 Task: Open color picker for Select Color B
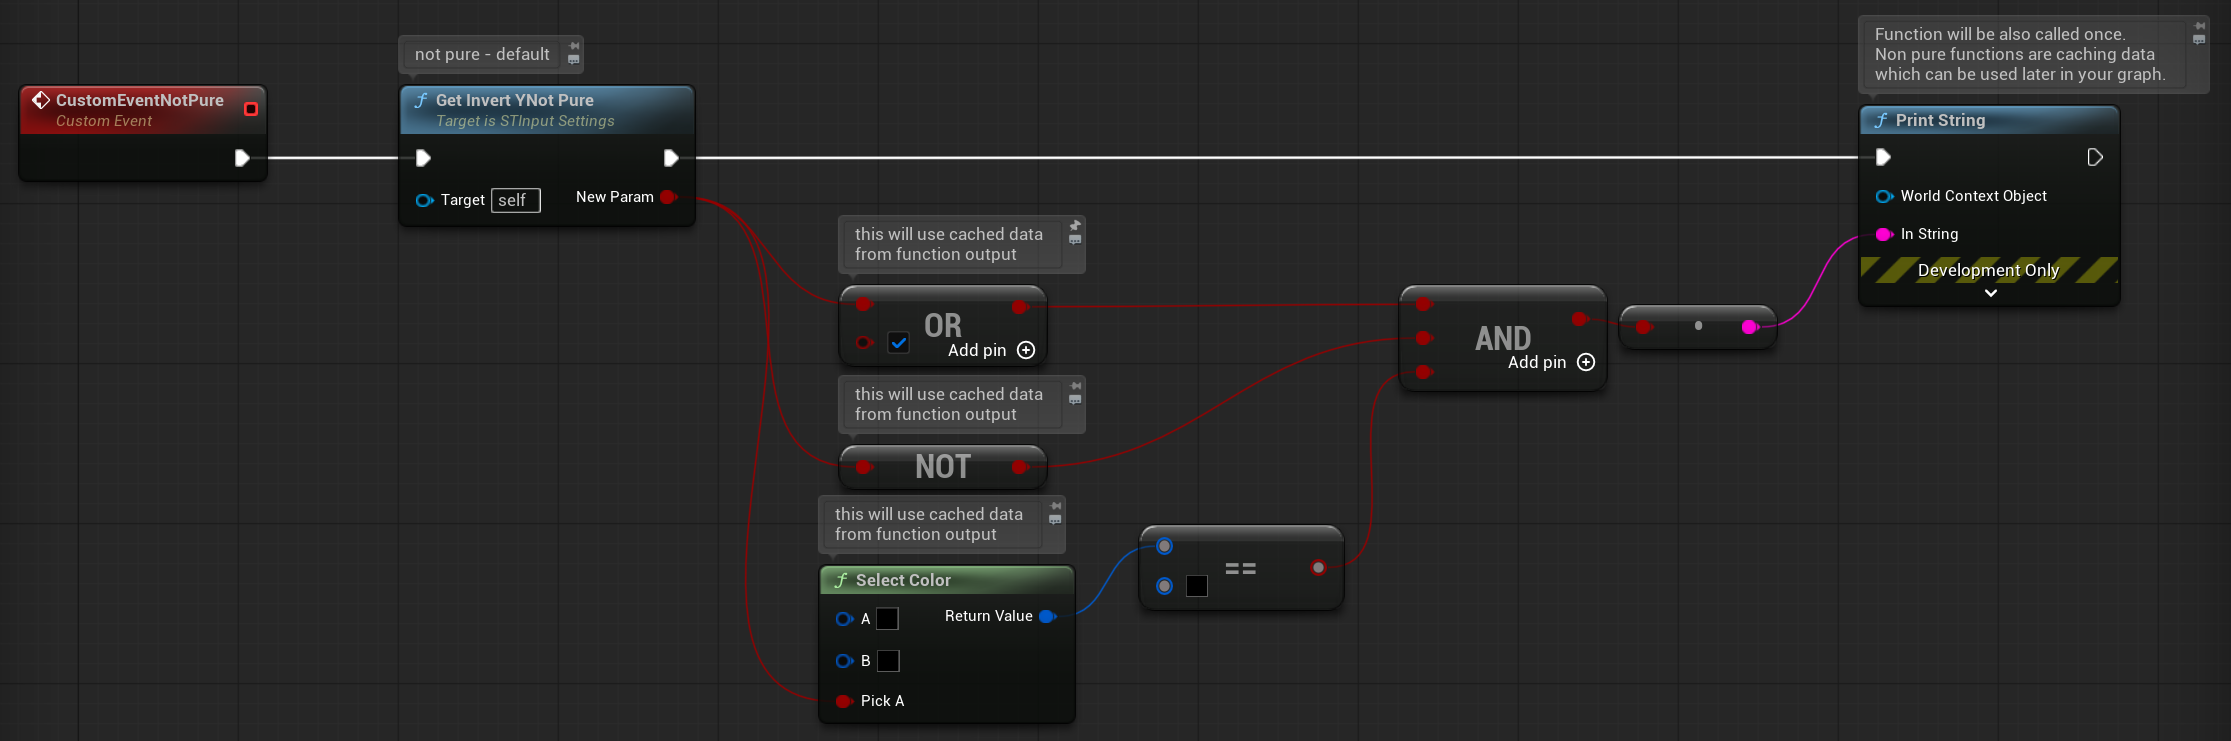(888, 661)
